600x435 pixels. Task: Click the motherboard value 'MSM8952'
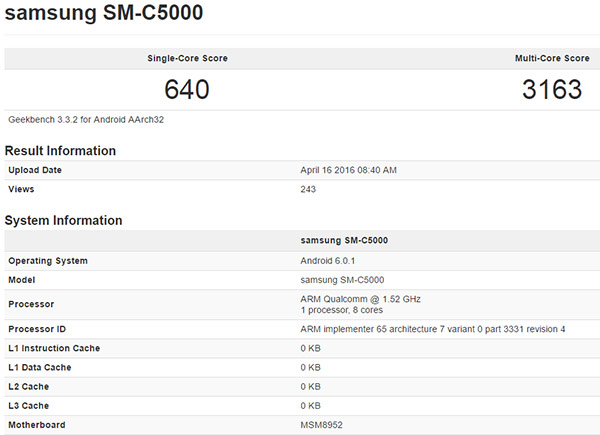321,425
